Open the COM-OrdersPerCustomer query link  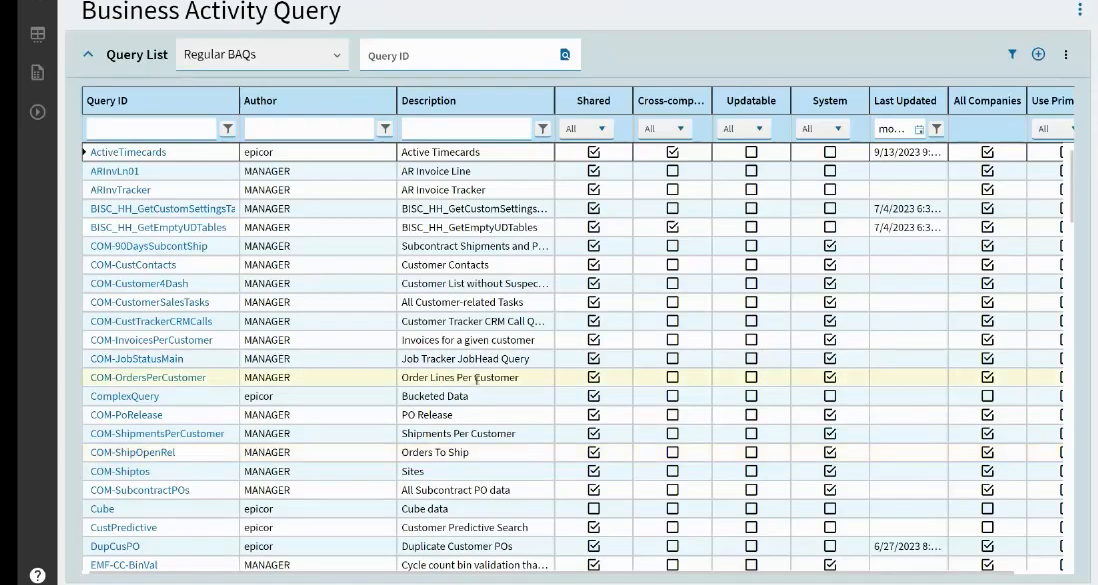pos(148,378)
